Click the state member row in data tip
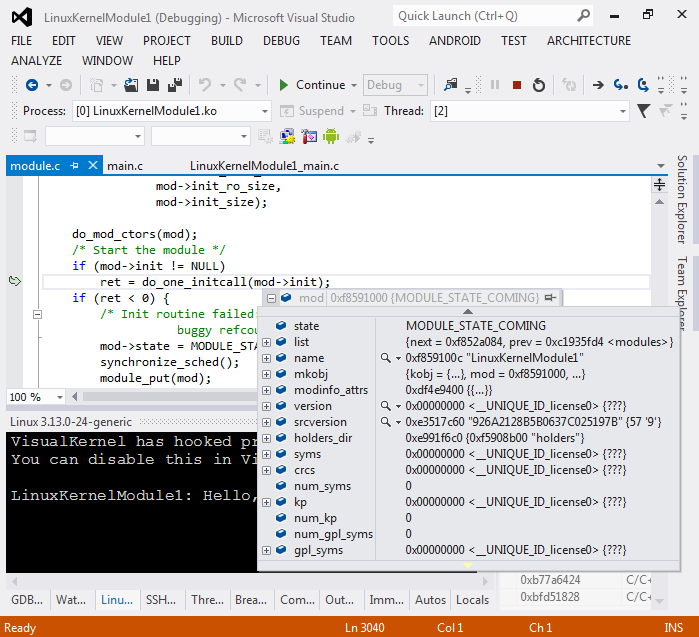The height and width of the screenshot is (637, 699). point(469,326)
